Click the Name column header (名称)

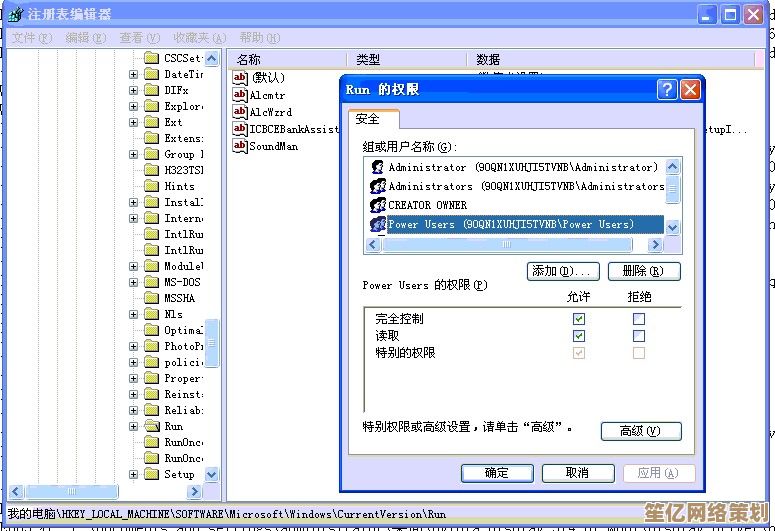pyautogui.click(x=287, y=59)
